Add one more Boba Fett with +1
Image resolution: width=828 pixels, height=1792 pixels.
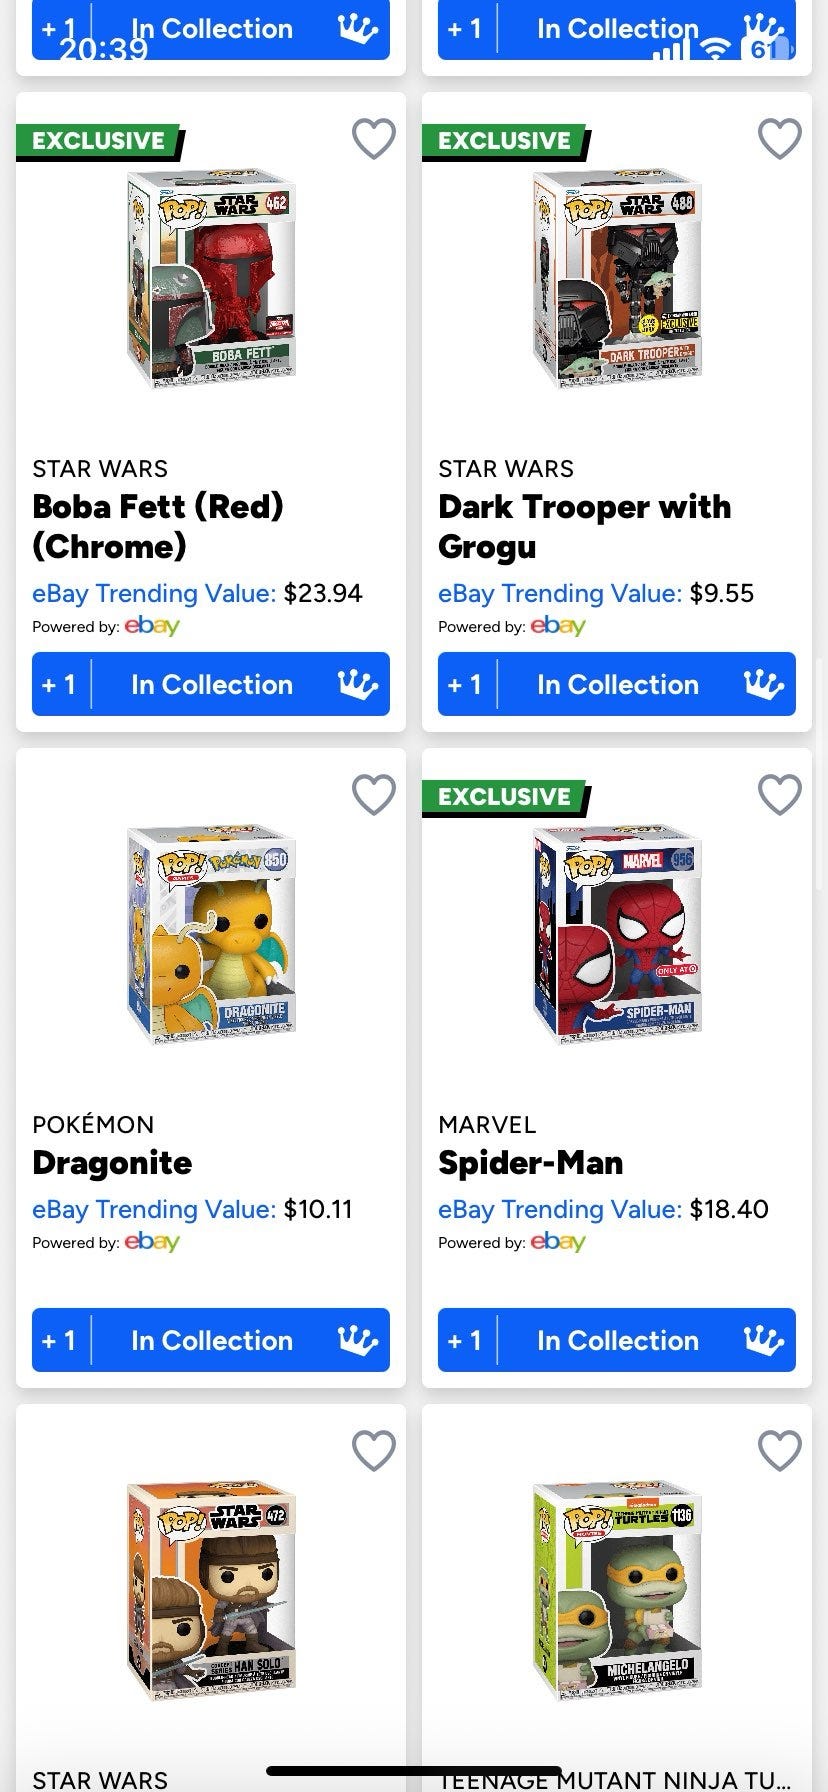coord(59,684)
